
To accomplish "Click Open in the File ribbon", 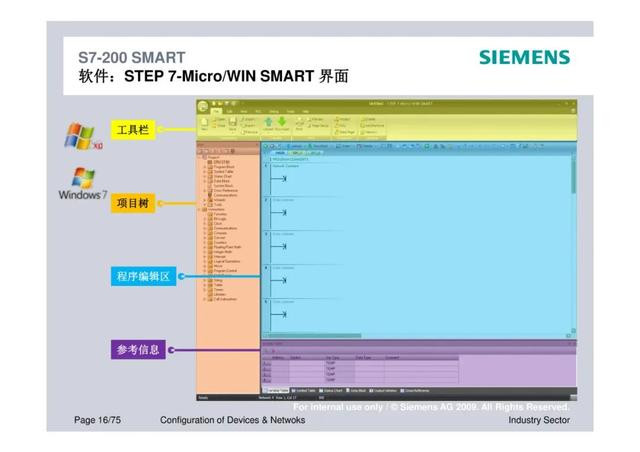I will (x=220, y=119).
